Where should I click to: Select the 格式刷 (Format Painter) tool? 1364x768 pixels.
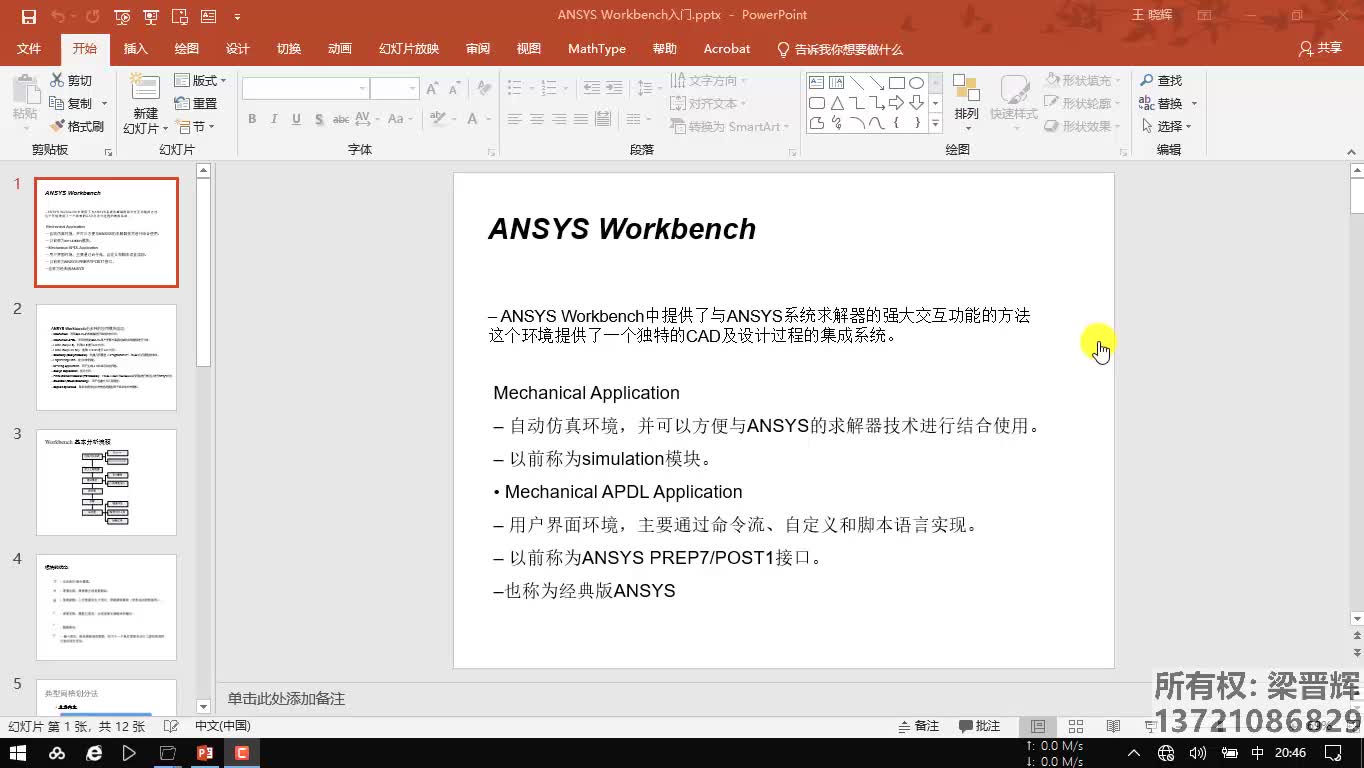(77, 126)
